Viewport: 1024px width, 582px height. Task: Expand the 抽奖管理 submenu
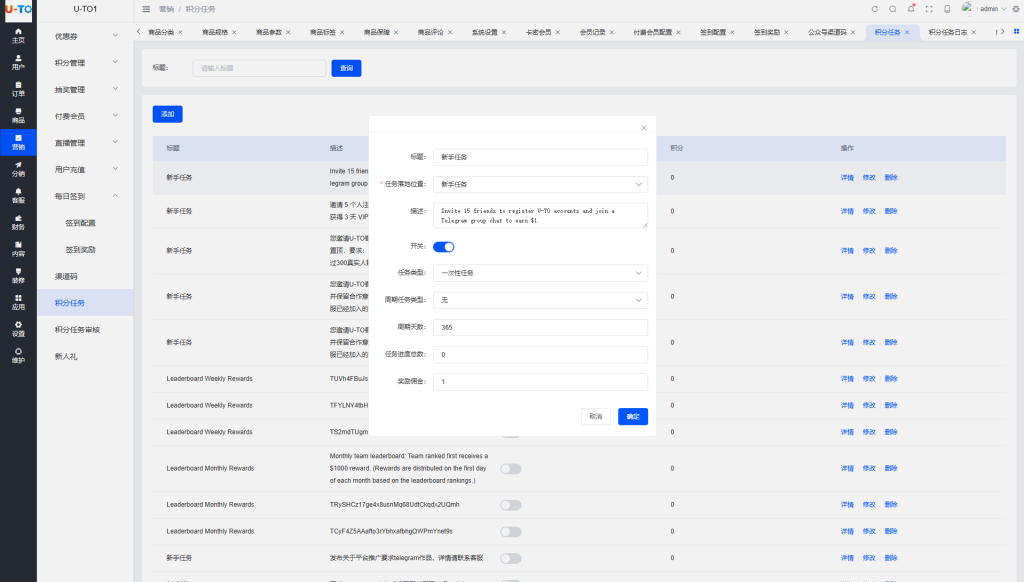coord(85,89)
